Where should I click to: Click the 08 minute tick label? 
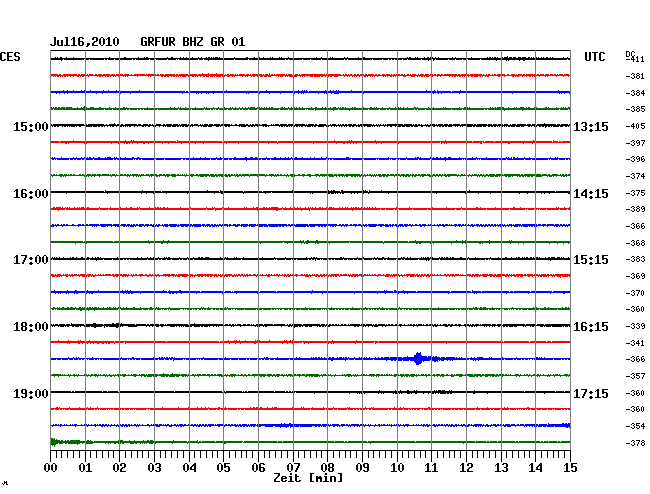point(327,467)
